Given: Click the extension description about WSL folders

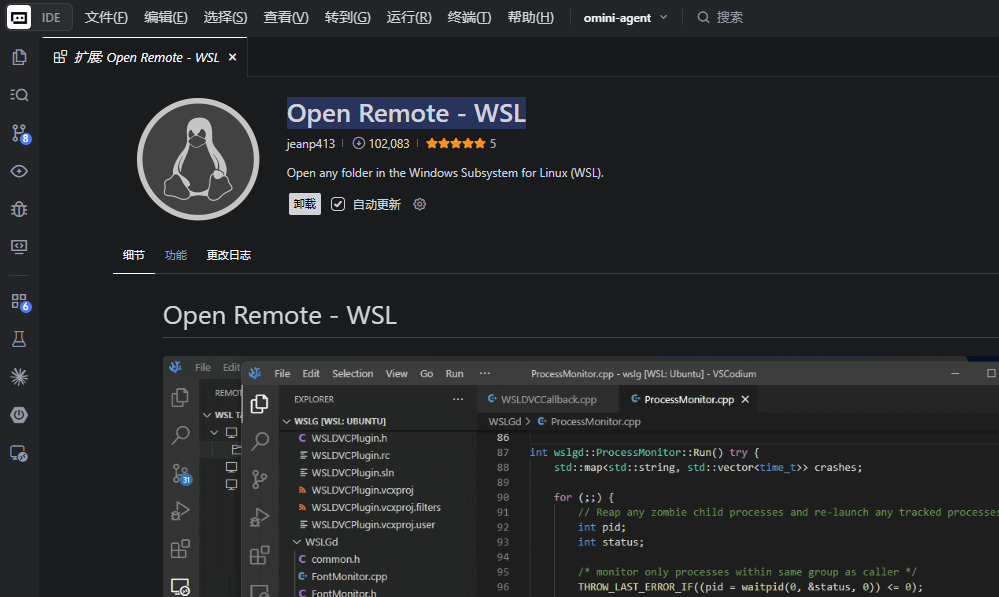Looking at the screenshot, I should (x=445, y=173).
